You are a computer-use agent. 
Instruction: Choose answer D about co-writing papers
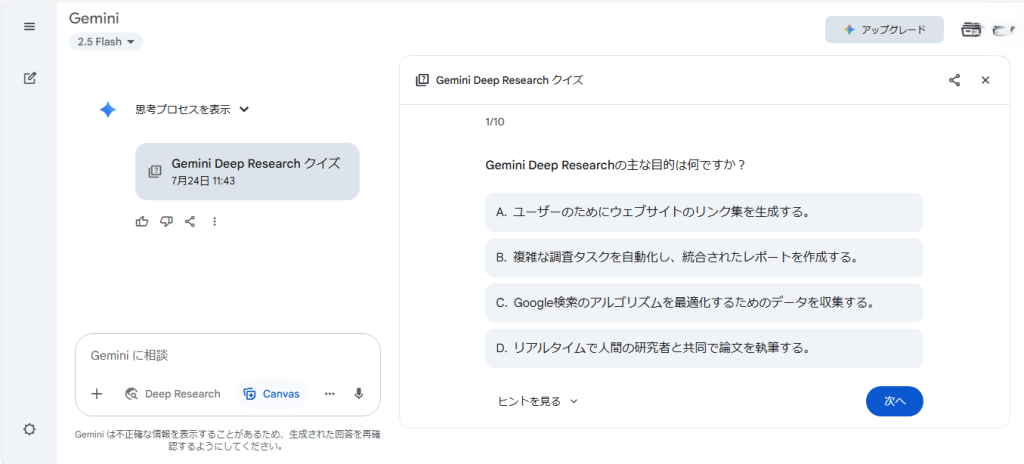pos(703,348)
